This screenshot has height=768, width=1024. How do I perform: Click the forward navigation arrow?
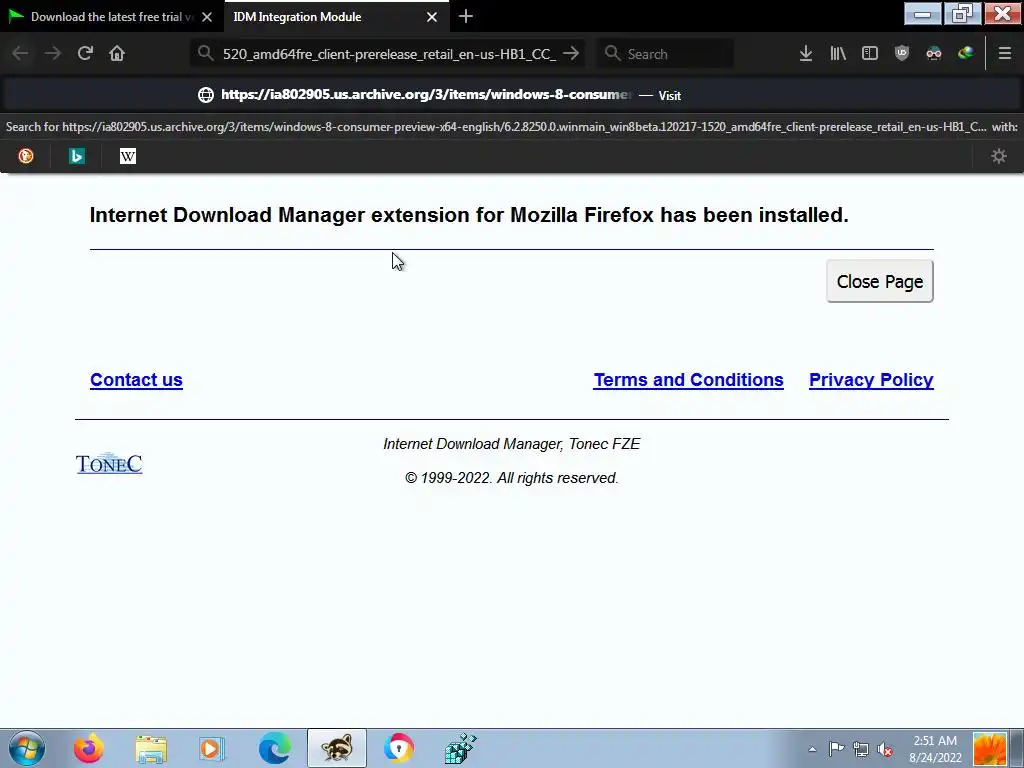coord(53,54)
